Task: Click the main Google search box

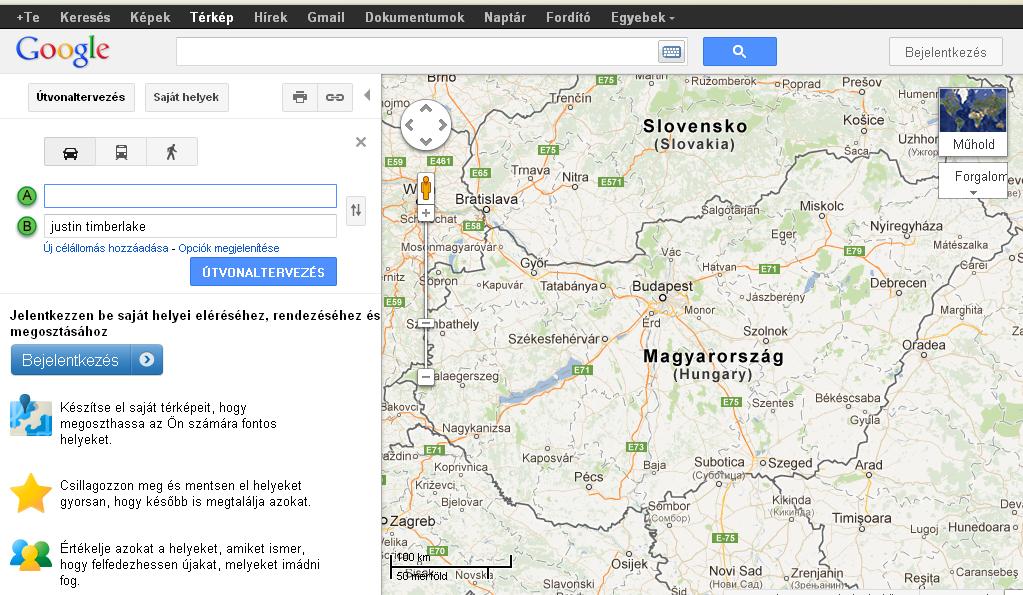Action: [x=417, y=52]
